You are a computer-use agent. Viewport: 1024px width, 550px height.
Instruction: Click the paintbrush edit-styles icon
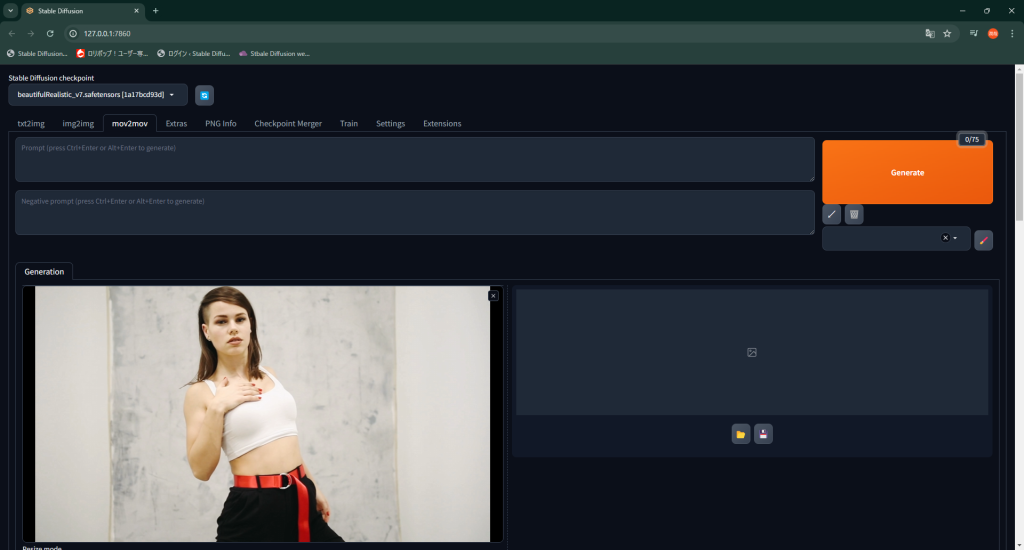click(x=984, y=239)
